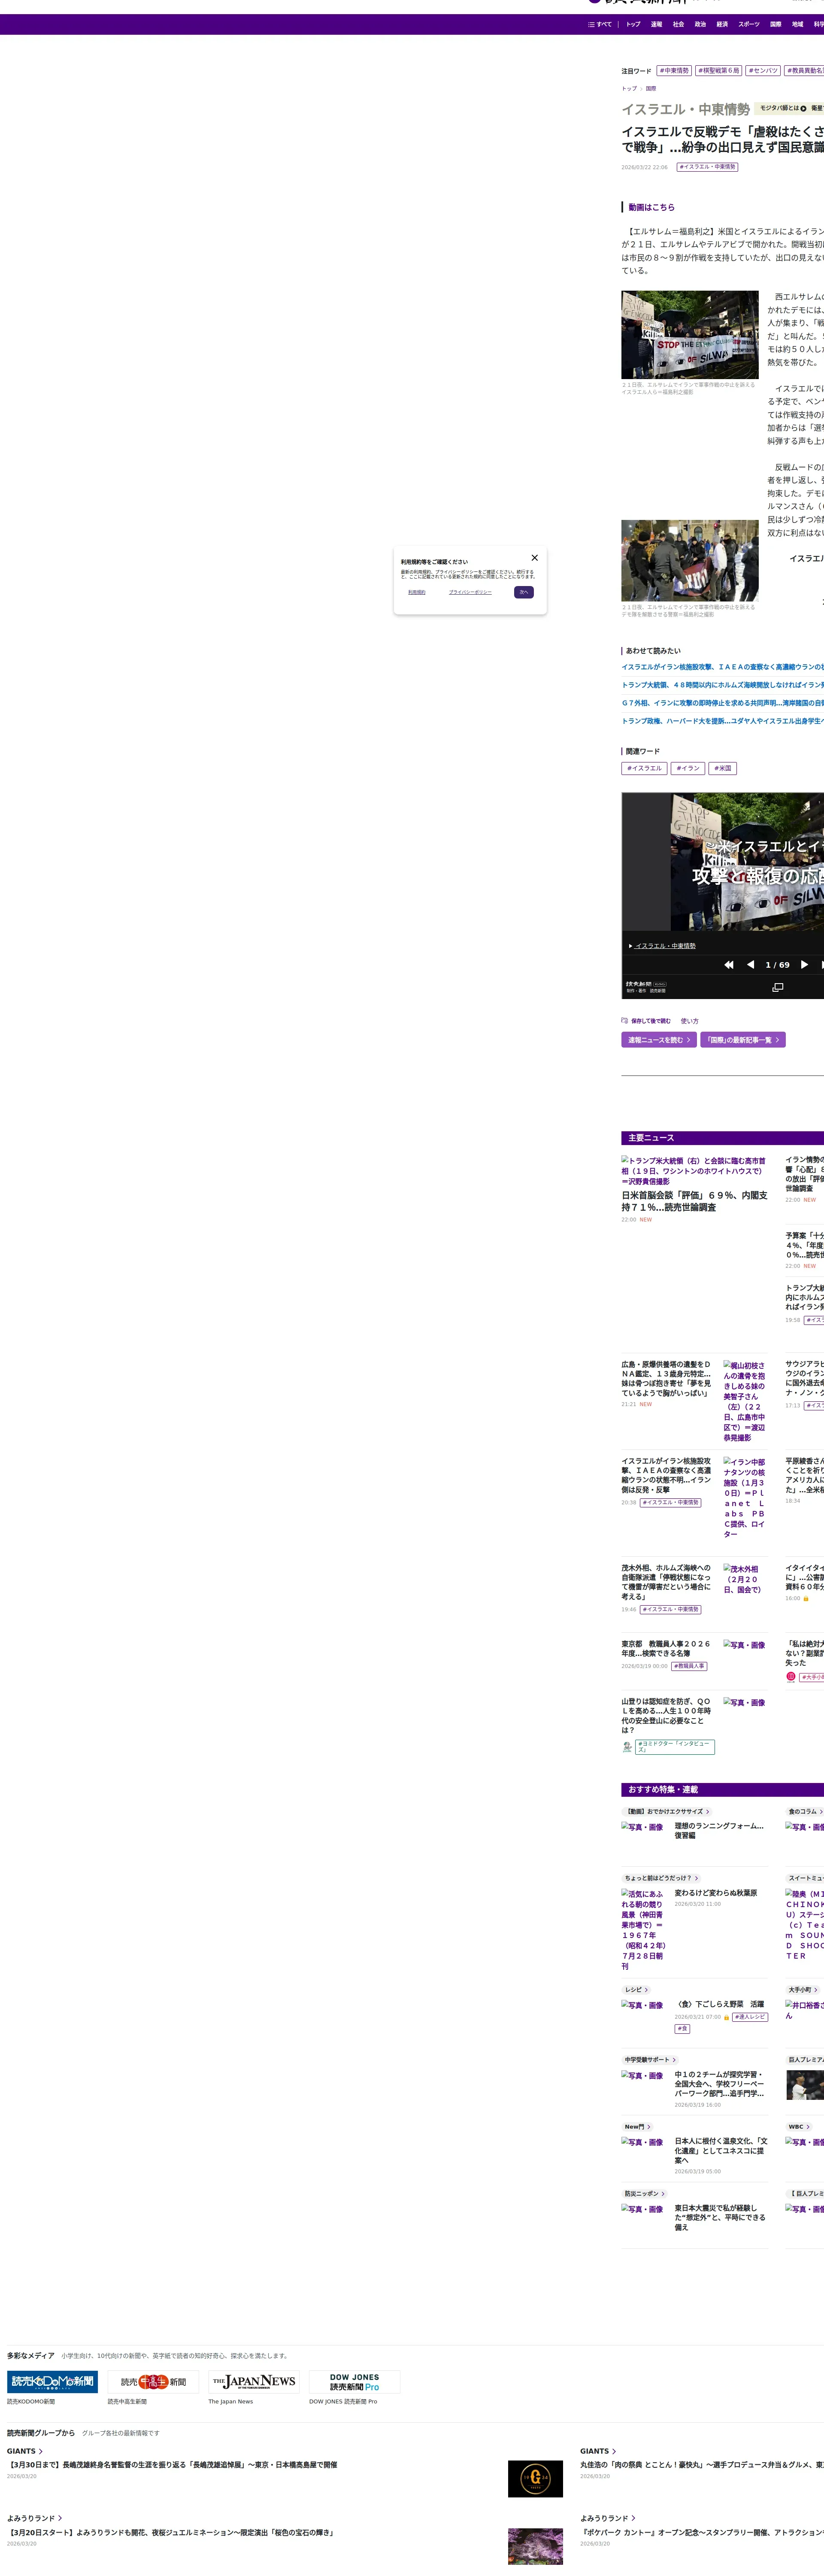Open the 長嶋茂雄追悼展 article thumbnail
Screen dimensions: 824x2576
(535, 2479)
